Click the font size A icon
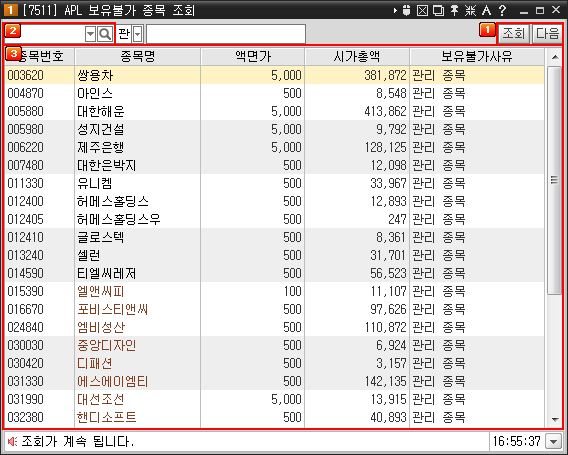568x455 pixels. [x=486, y=11]
